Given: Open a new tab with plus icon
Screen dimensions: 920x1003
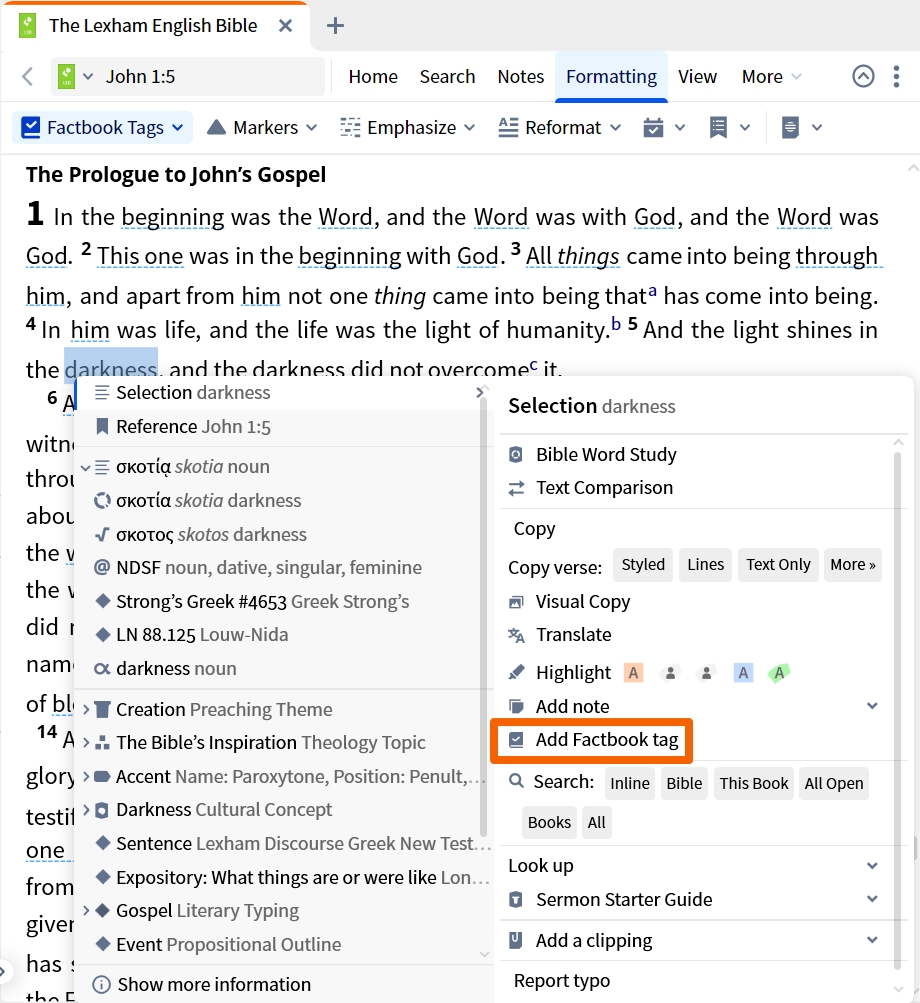Looking at the screenshot, I should 335,26.
